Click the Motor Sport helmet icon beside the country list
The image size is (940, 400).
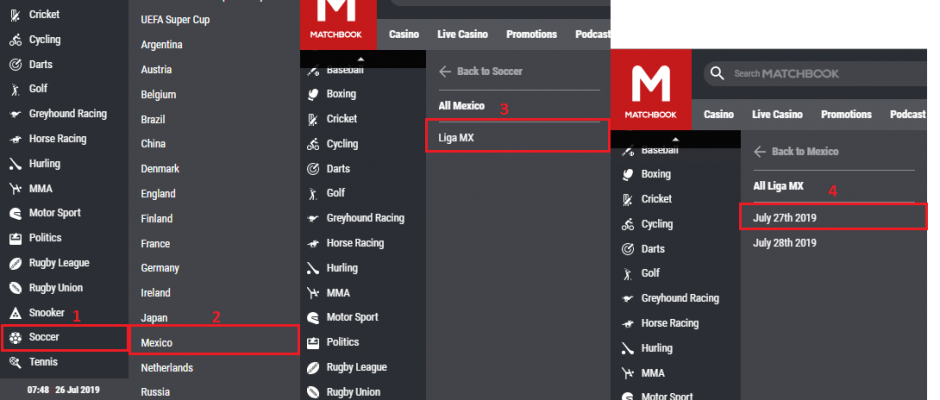tap(16, 213)
